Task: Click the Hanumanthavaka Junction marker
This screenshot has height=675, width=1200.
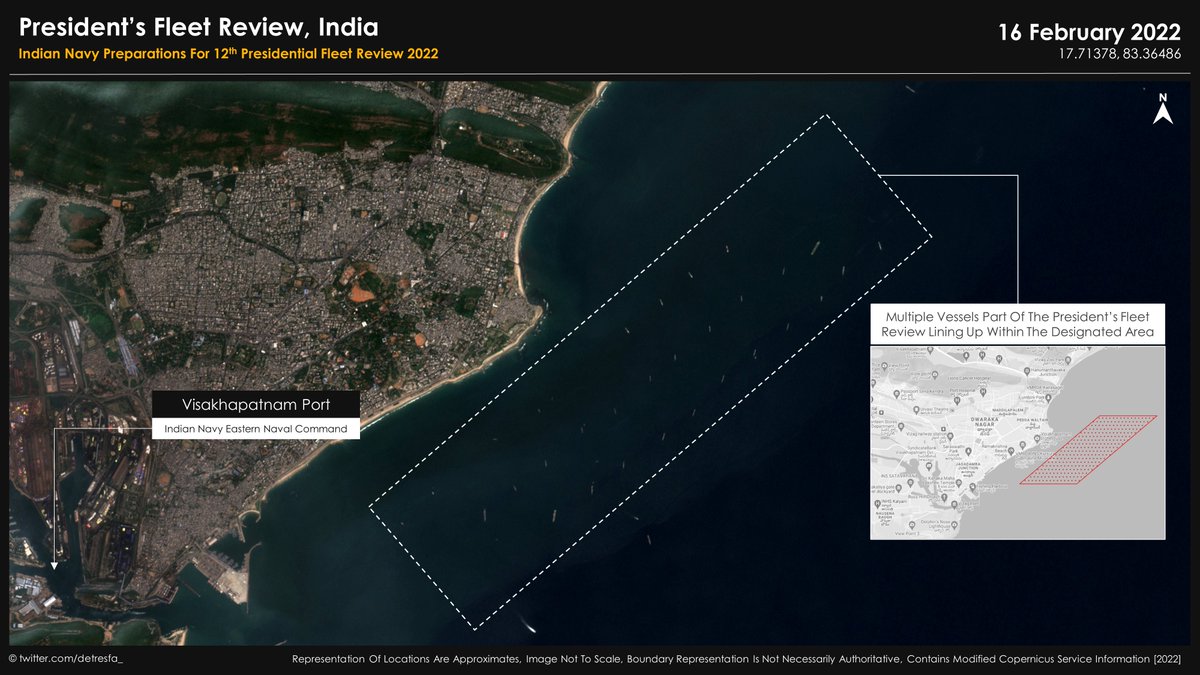Action: 1026,369
